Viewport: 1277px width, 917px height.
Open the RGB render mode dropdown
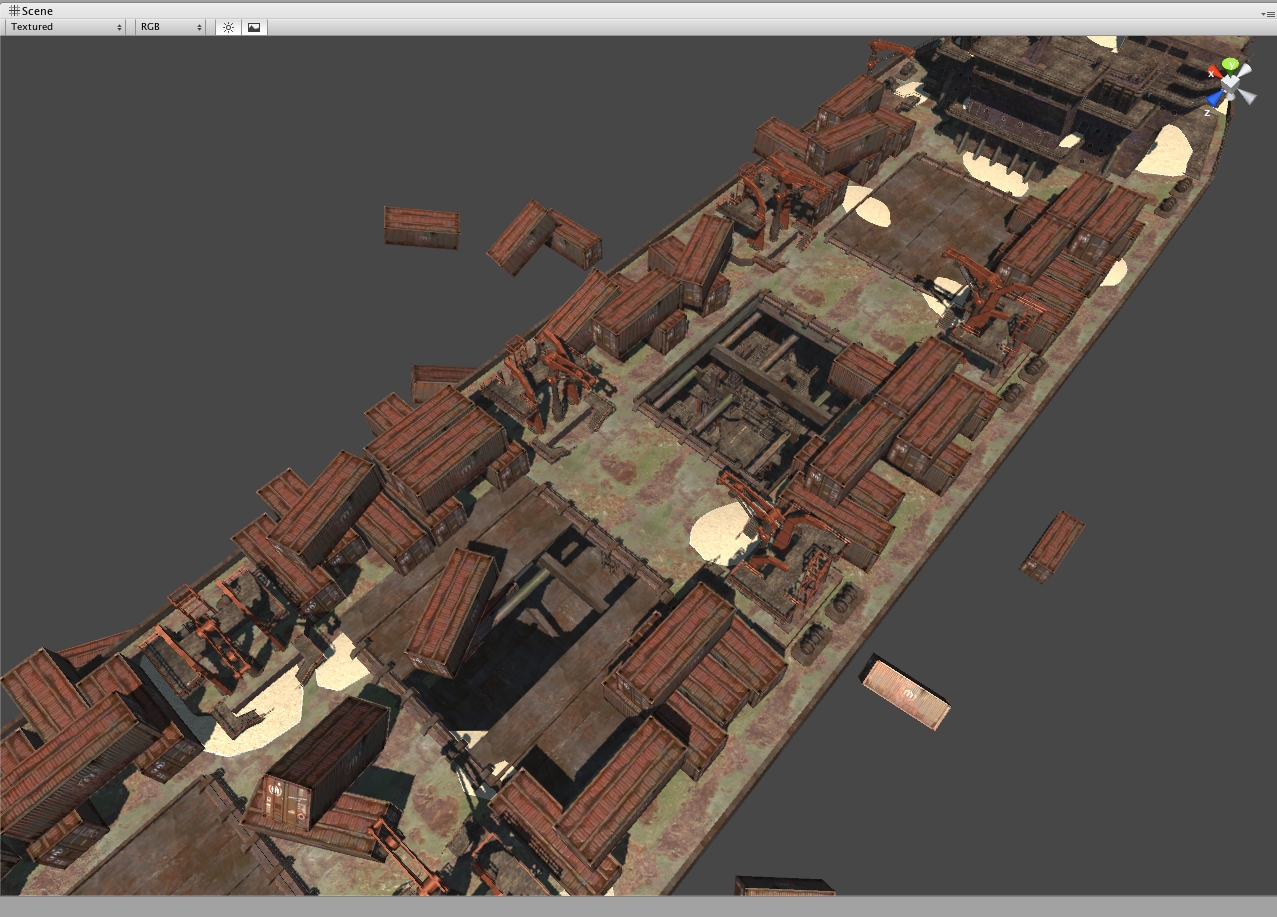[x=171, y=27]
